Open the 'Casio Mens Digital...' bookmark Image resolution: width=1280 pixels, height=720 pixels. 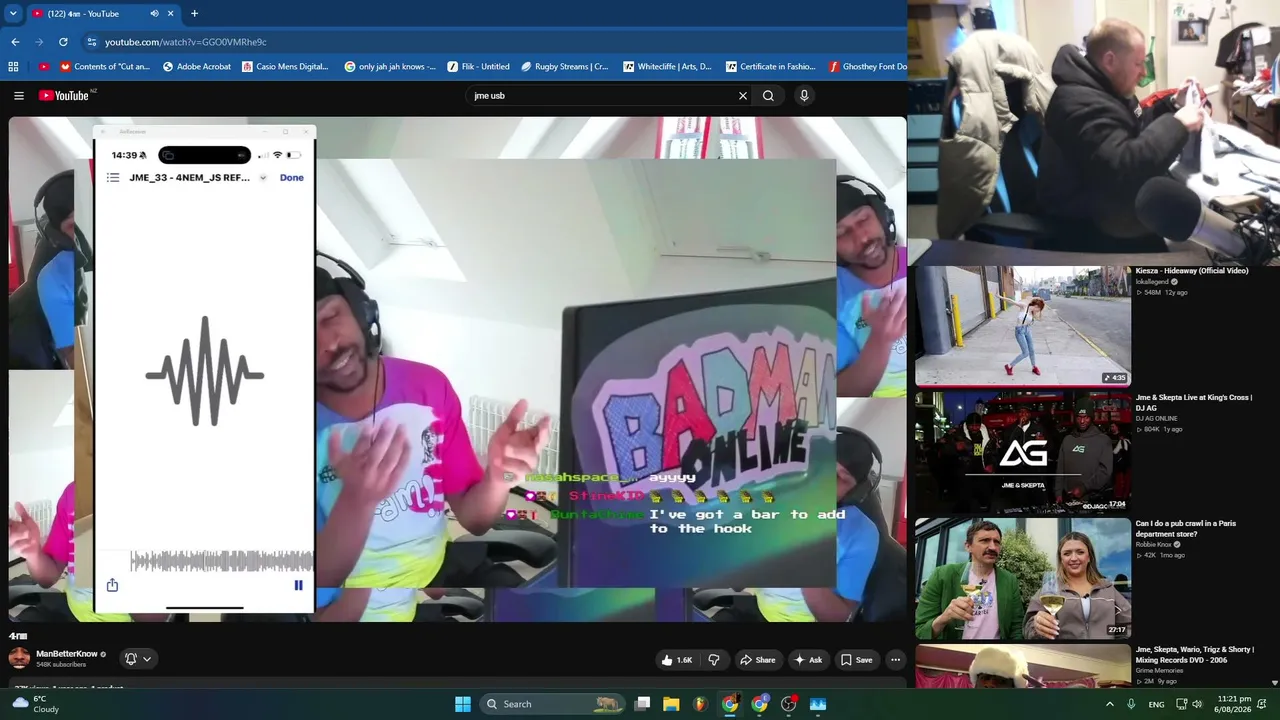pyautogui.click(x=285, y=67)
